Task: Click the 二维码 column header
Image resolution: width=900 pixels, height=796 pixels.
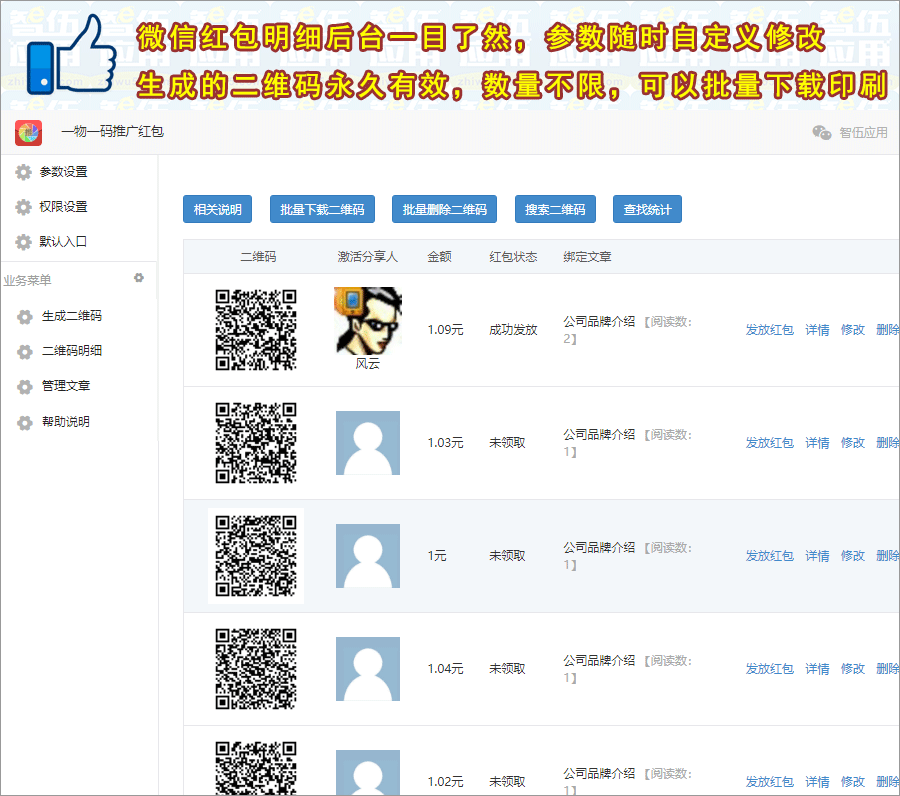Action: click(x=258, y=257)
